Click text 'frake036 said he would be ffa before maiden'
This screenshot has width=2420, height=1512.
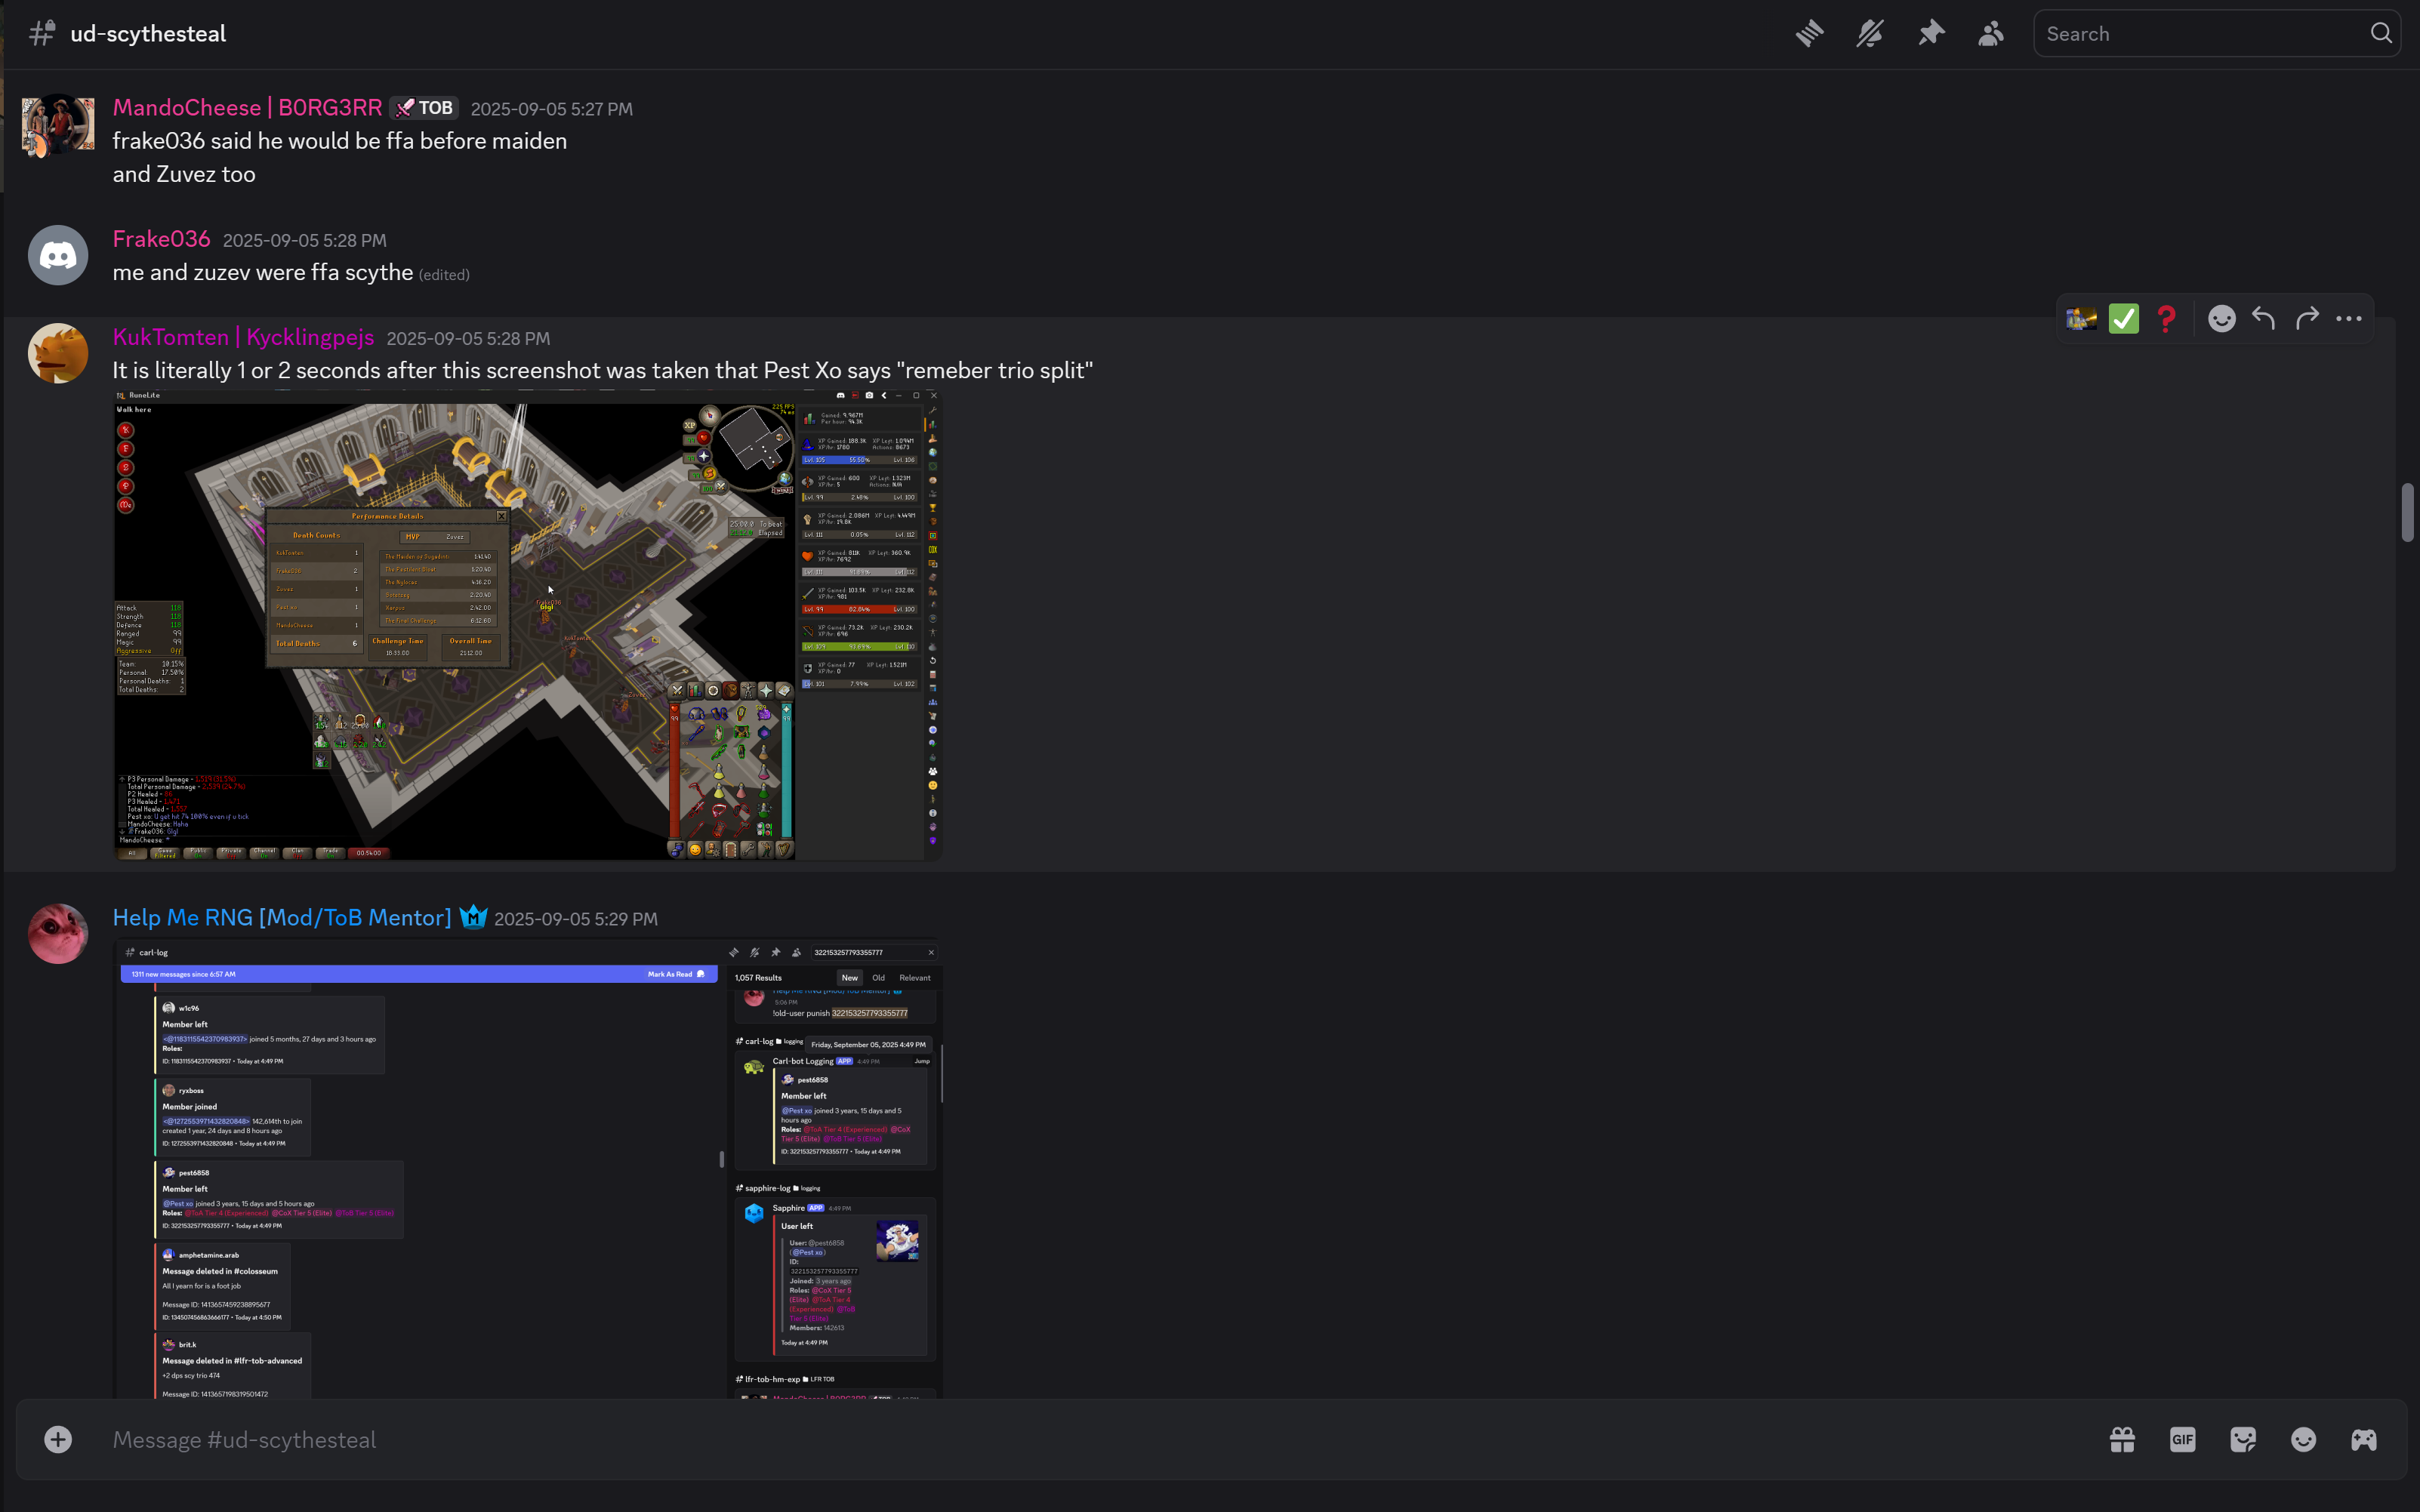click(340, 141)
